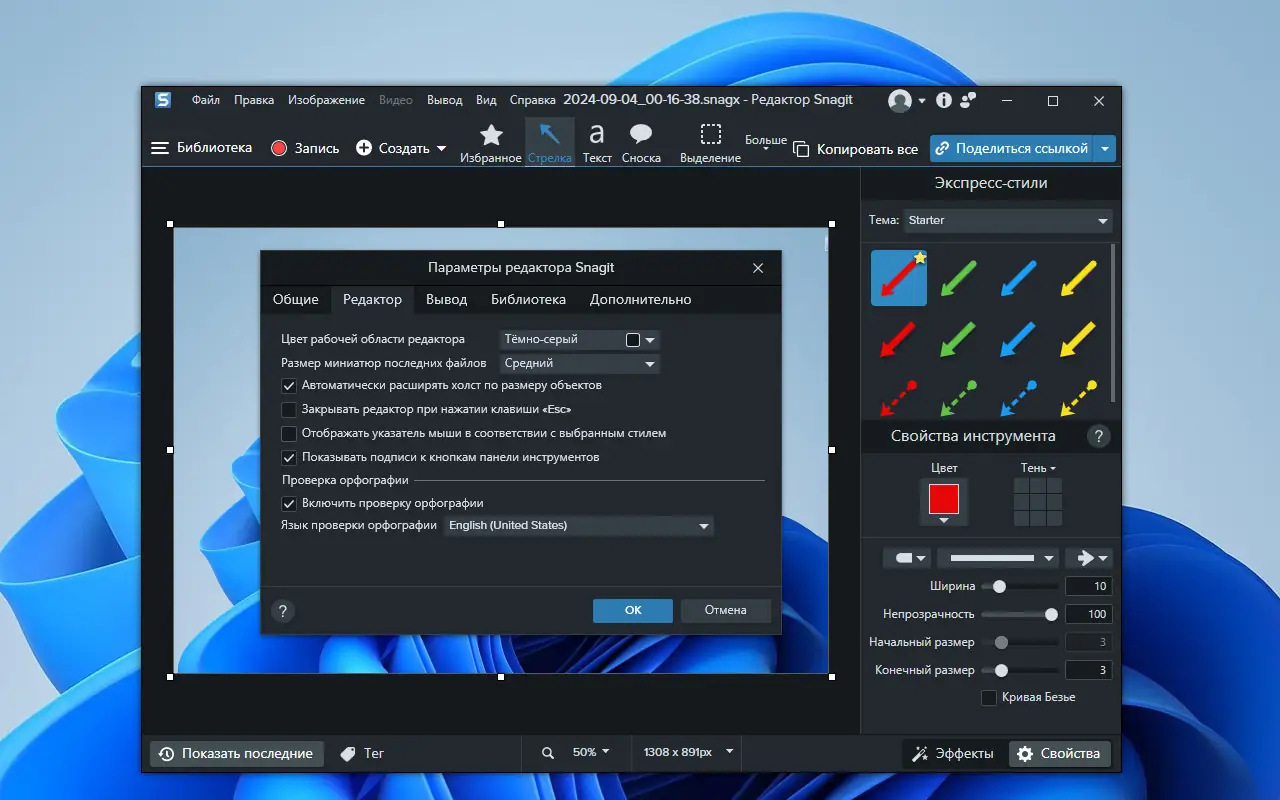Enable the Кривая Безье checkbox
The image size is (1280, 800).
989,697
